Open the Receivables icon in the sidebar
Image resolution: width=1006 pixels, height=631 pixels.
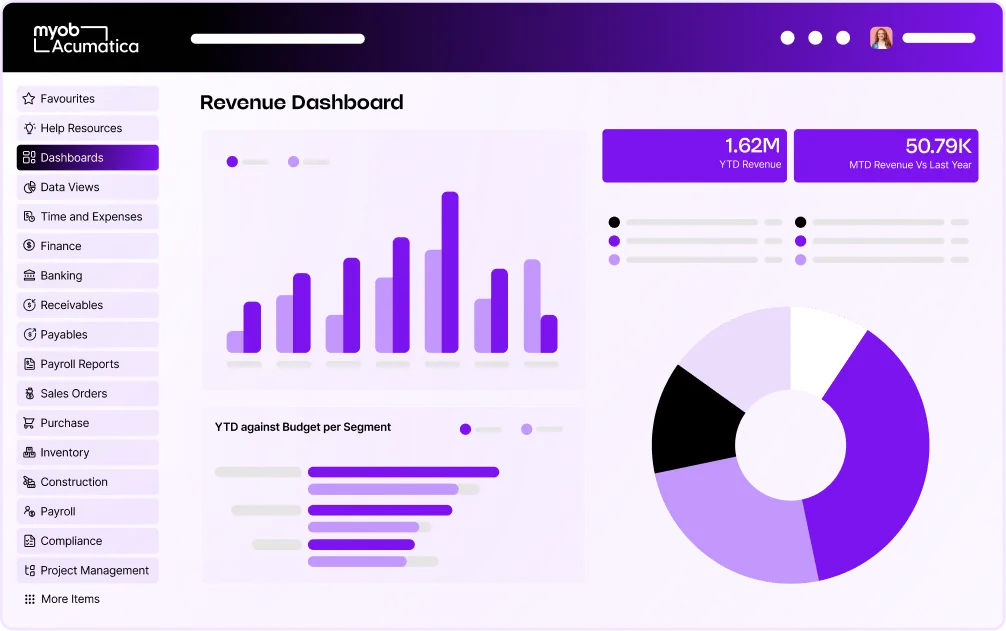(27, 305)
